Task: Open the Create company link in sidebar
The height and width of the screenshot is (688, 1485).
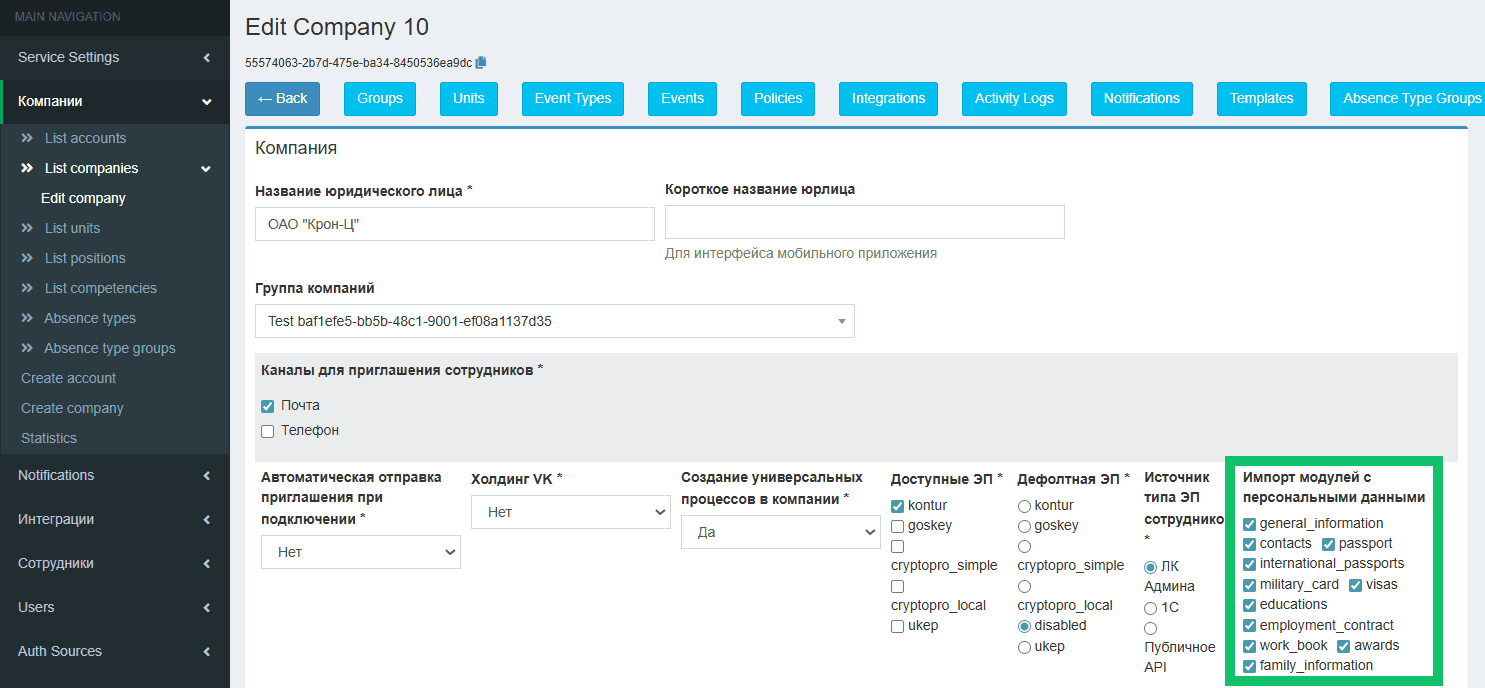Action: (72, 408)
